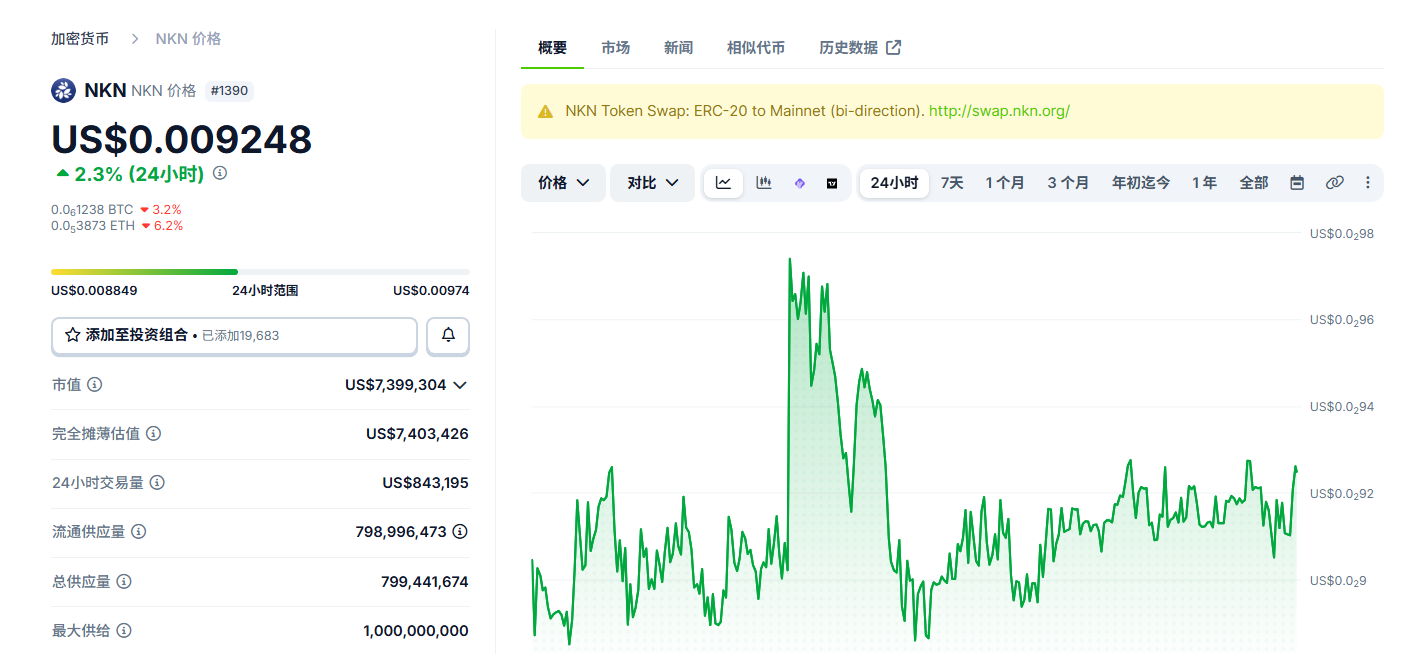Show info for 总供应量
Image resolution: width=1428 pixels, height=654 pixels.
click(x=124, y=581)
